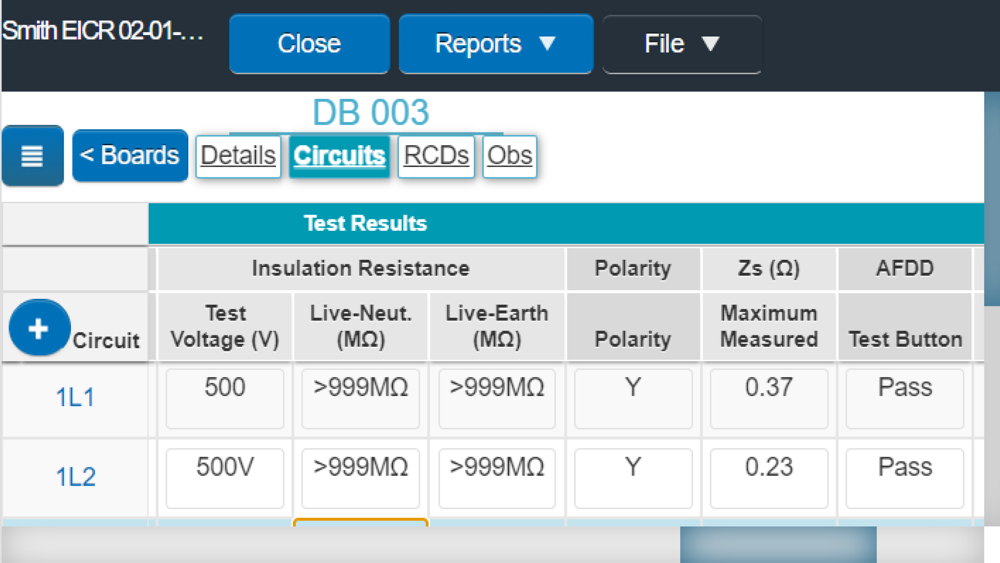Open the File dropdown menu
1000x563 pixels.
[x=682, y=44]
